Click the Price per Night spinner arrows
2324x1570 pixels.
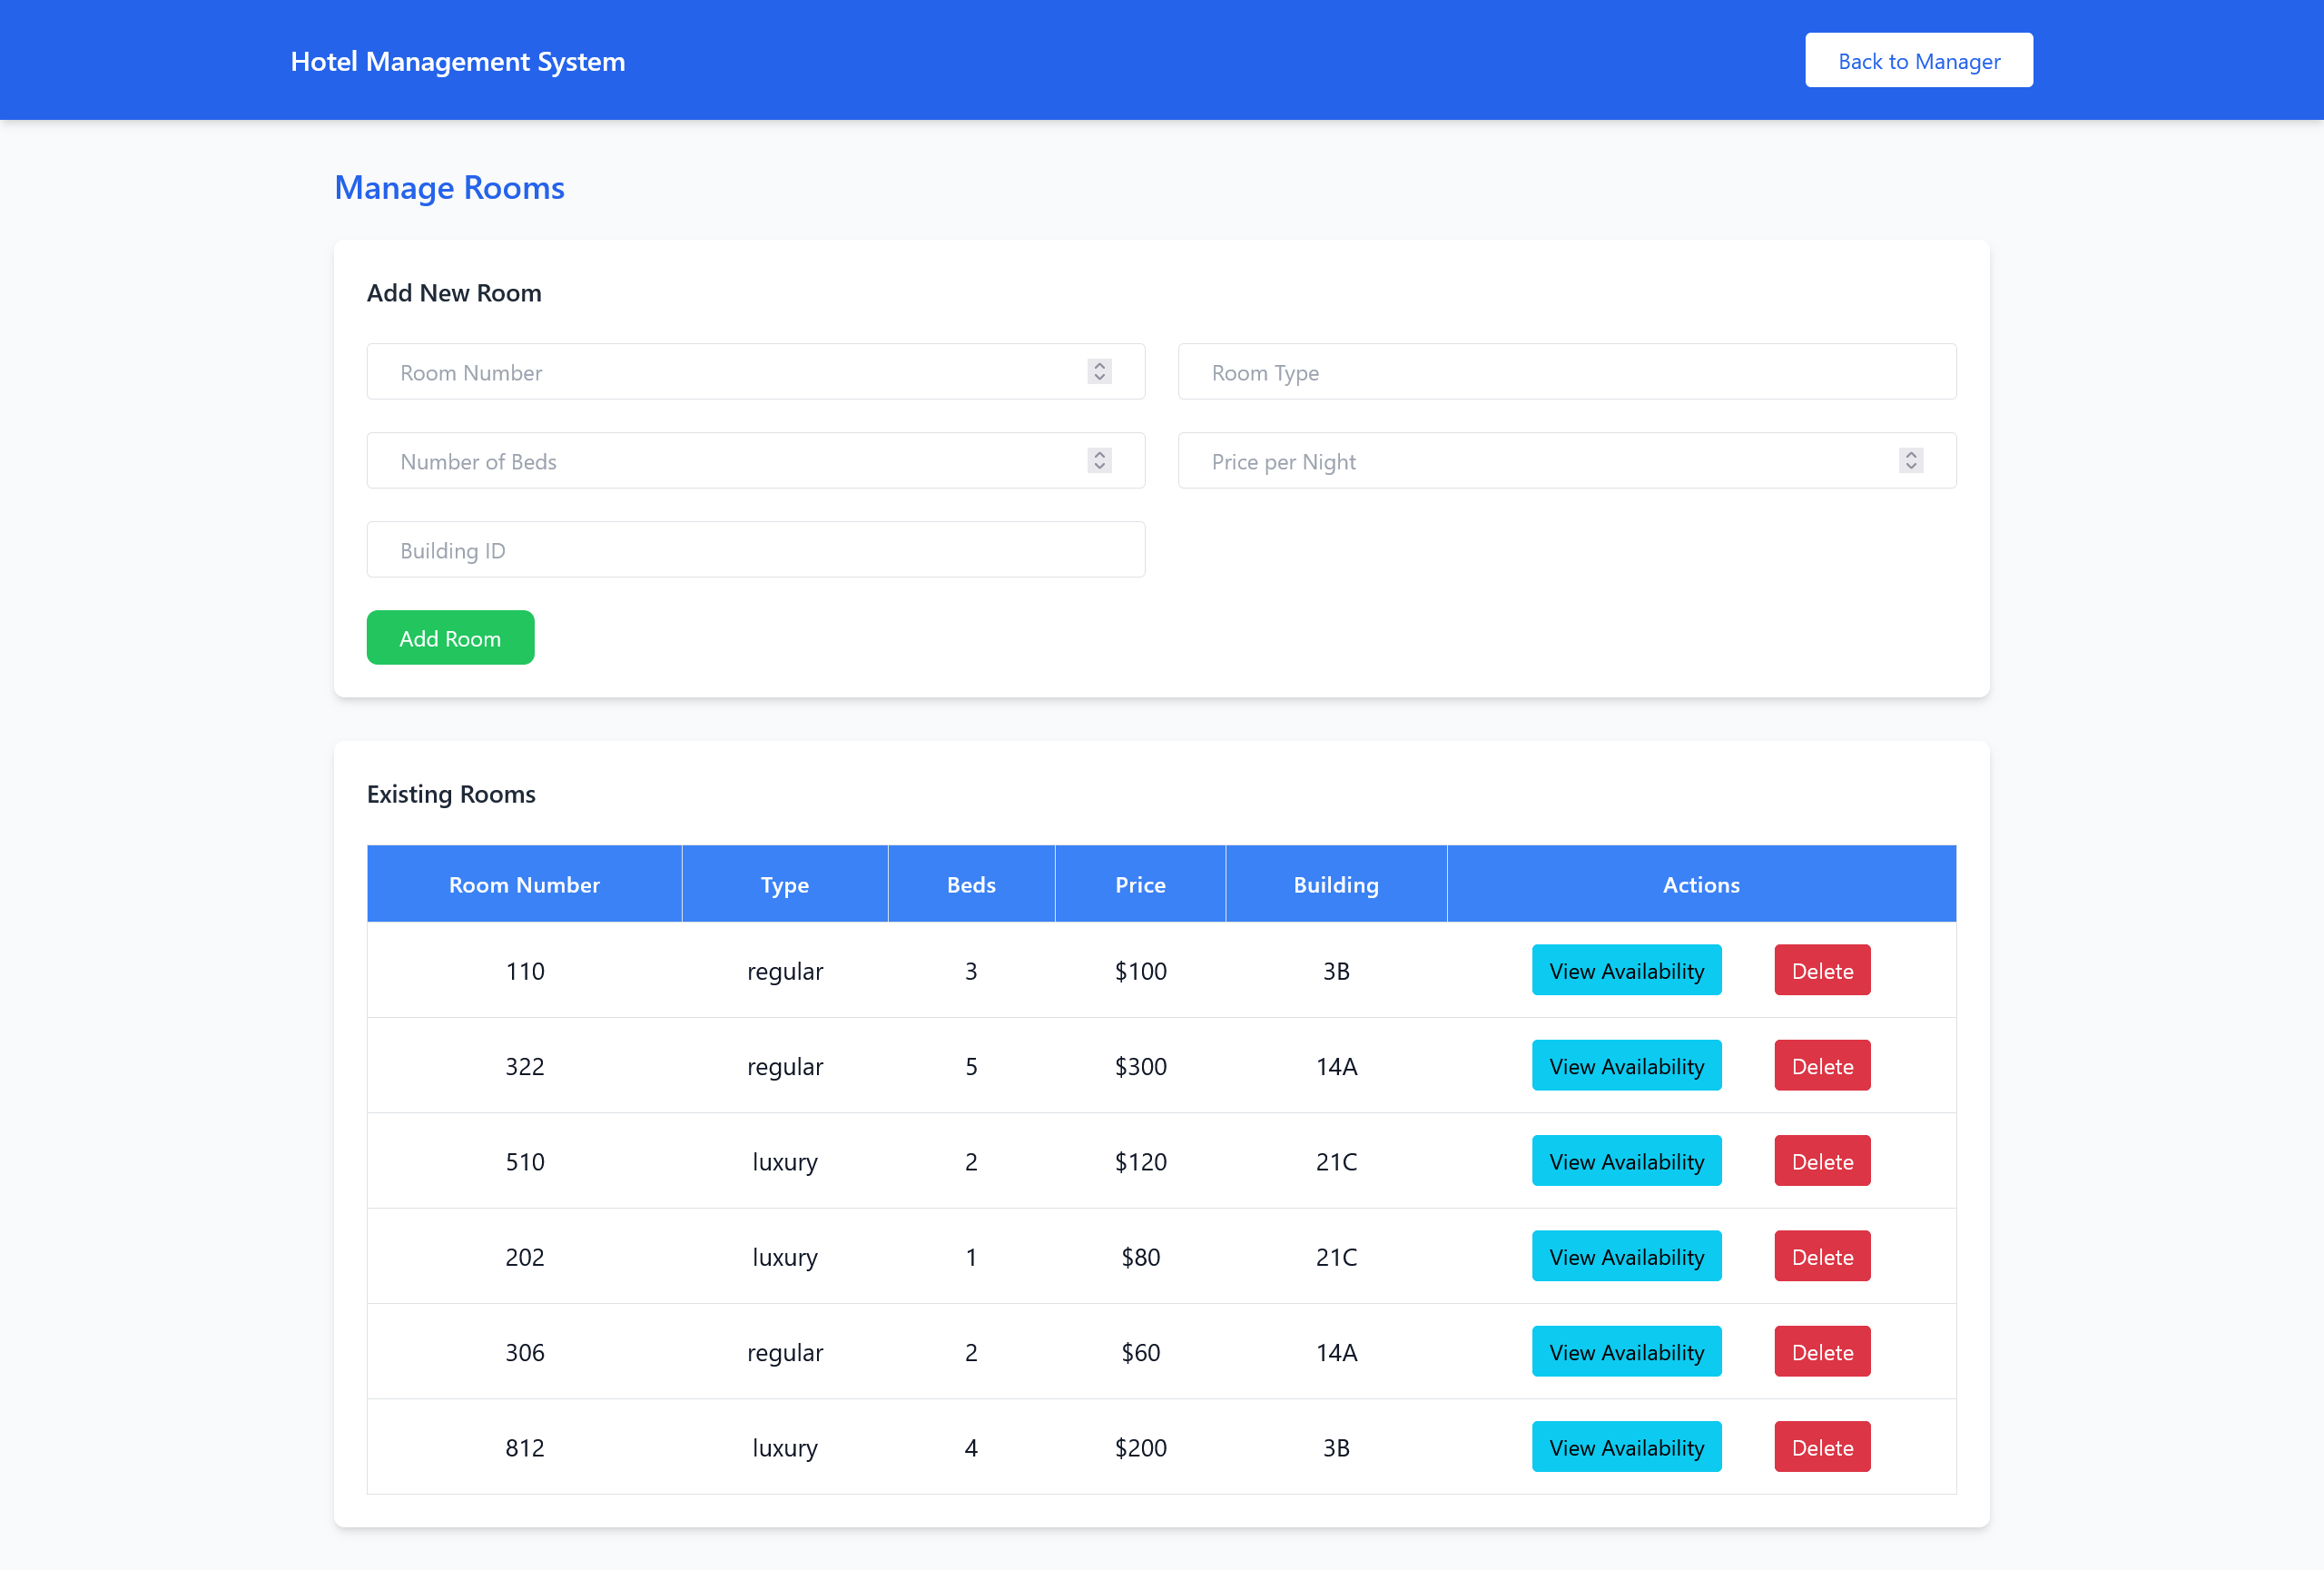click(1910, 461)
